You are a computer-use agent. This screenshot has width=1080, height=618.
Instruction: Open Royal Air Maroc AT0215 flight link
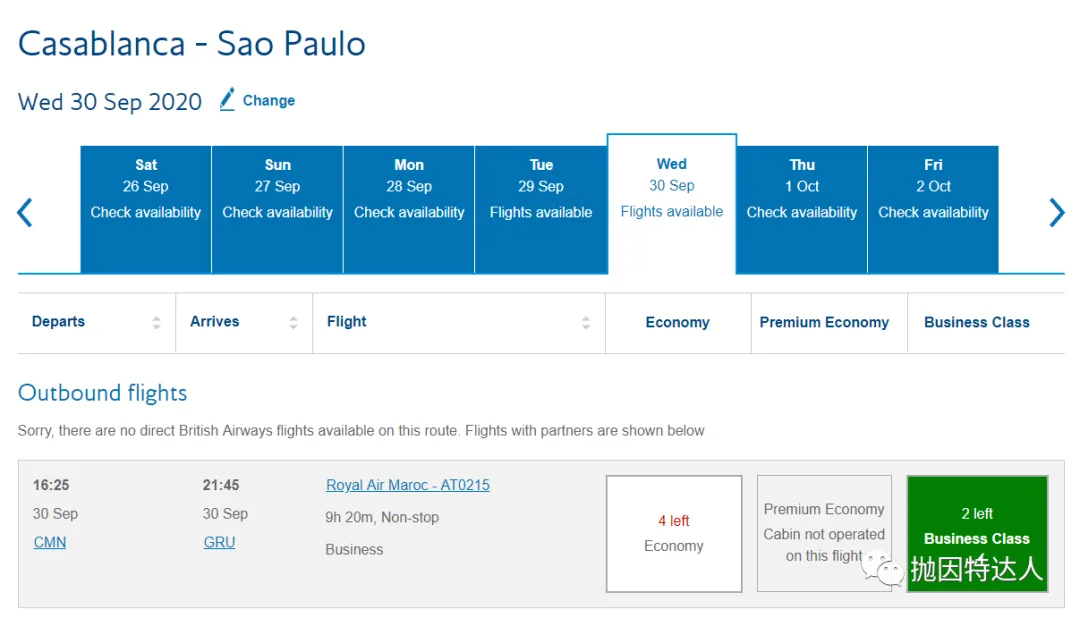point(408,485)
